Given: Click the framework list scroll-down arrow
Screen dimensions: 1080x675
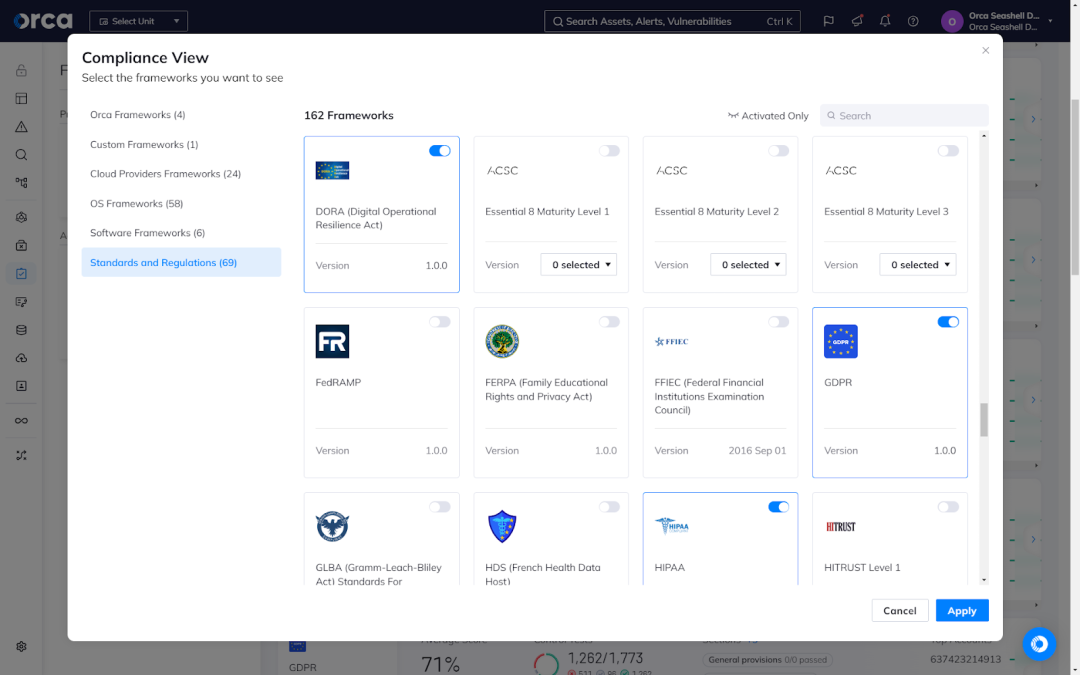Looking at the screenshot, I should coord(984,580).
